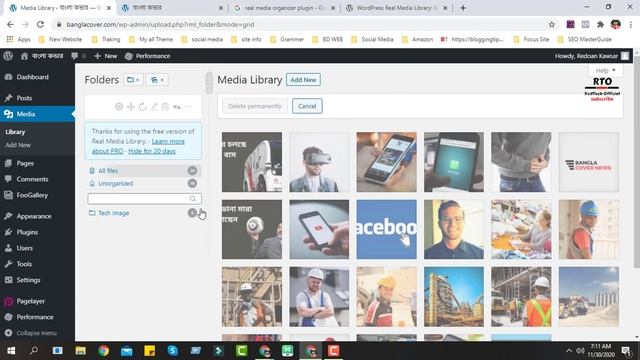Click the Hide for 20 days link
This screenshot has height=360, width=640.
pos(152,151)
